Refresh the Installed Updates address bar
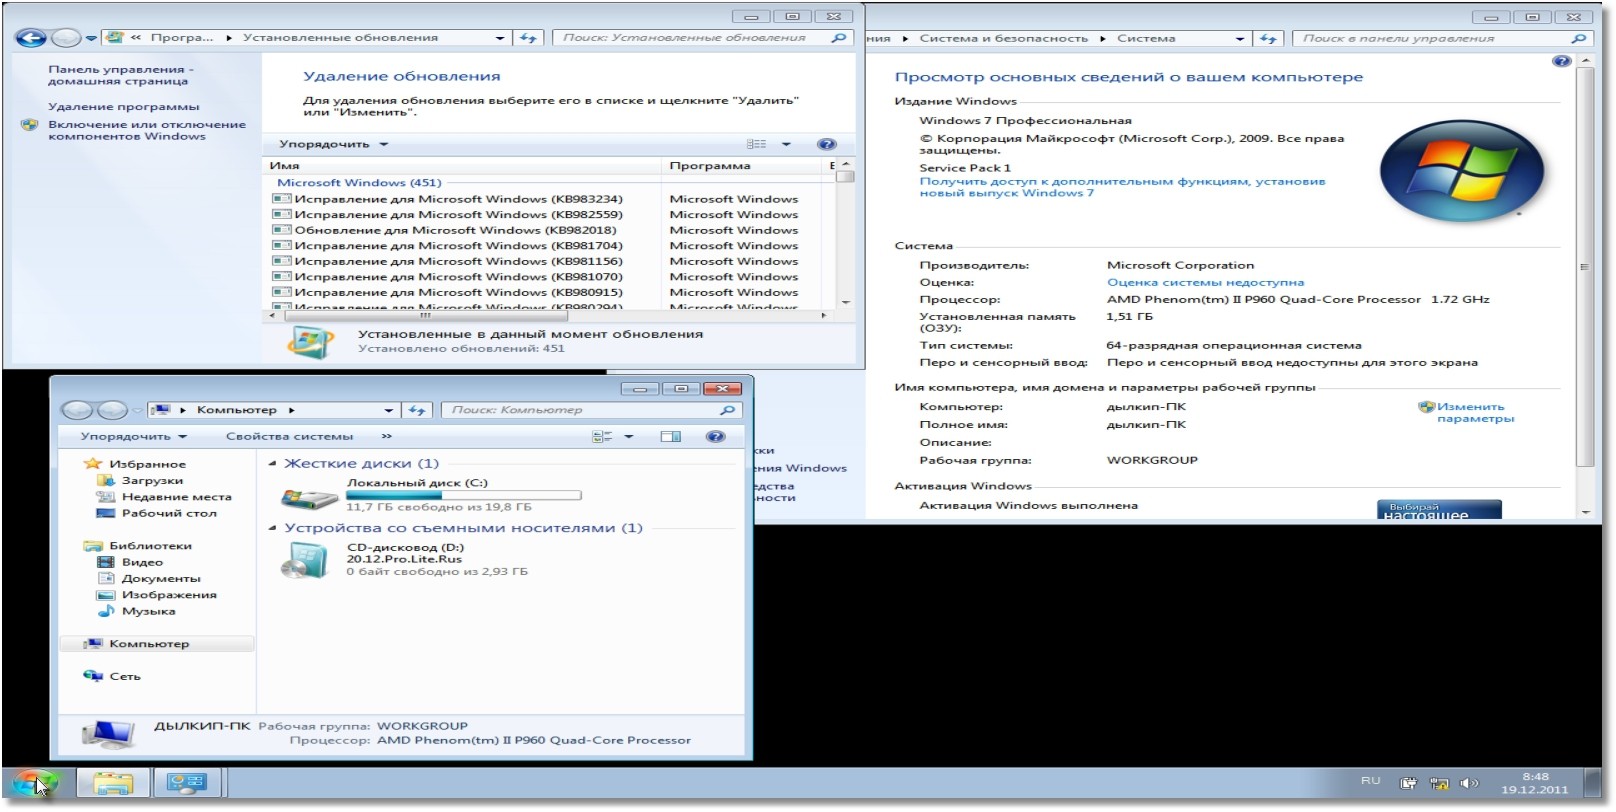The image size is (1616, 812). [x=529, y=38]
